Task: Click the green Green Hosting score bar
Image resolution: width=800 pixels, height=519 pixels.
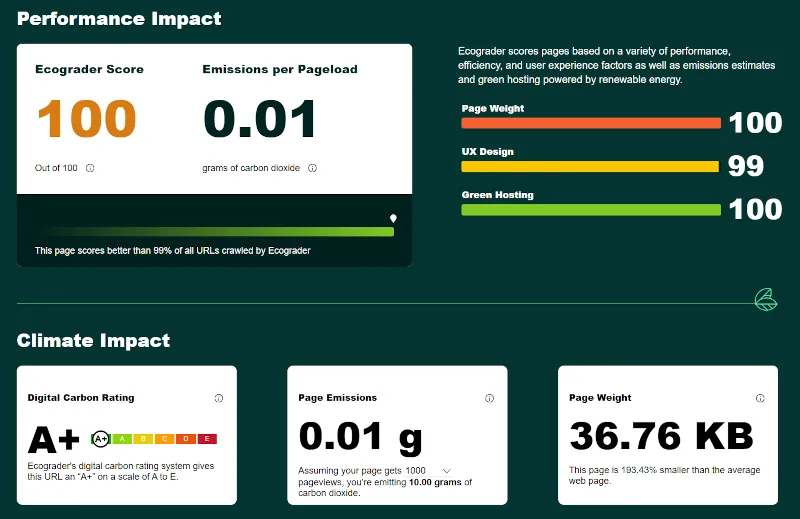Action: click(591, 210)
